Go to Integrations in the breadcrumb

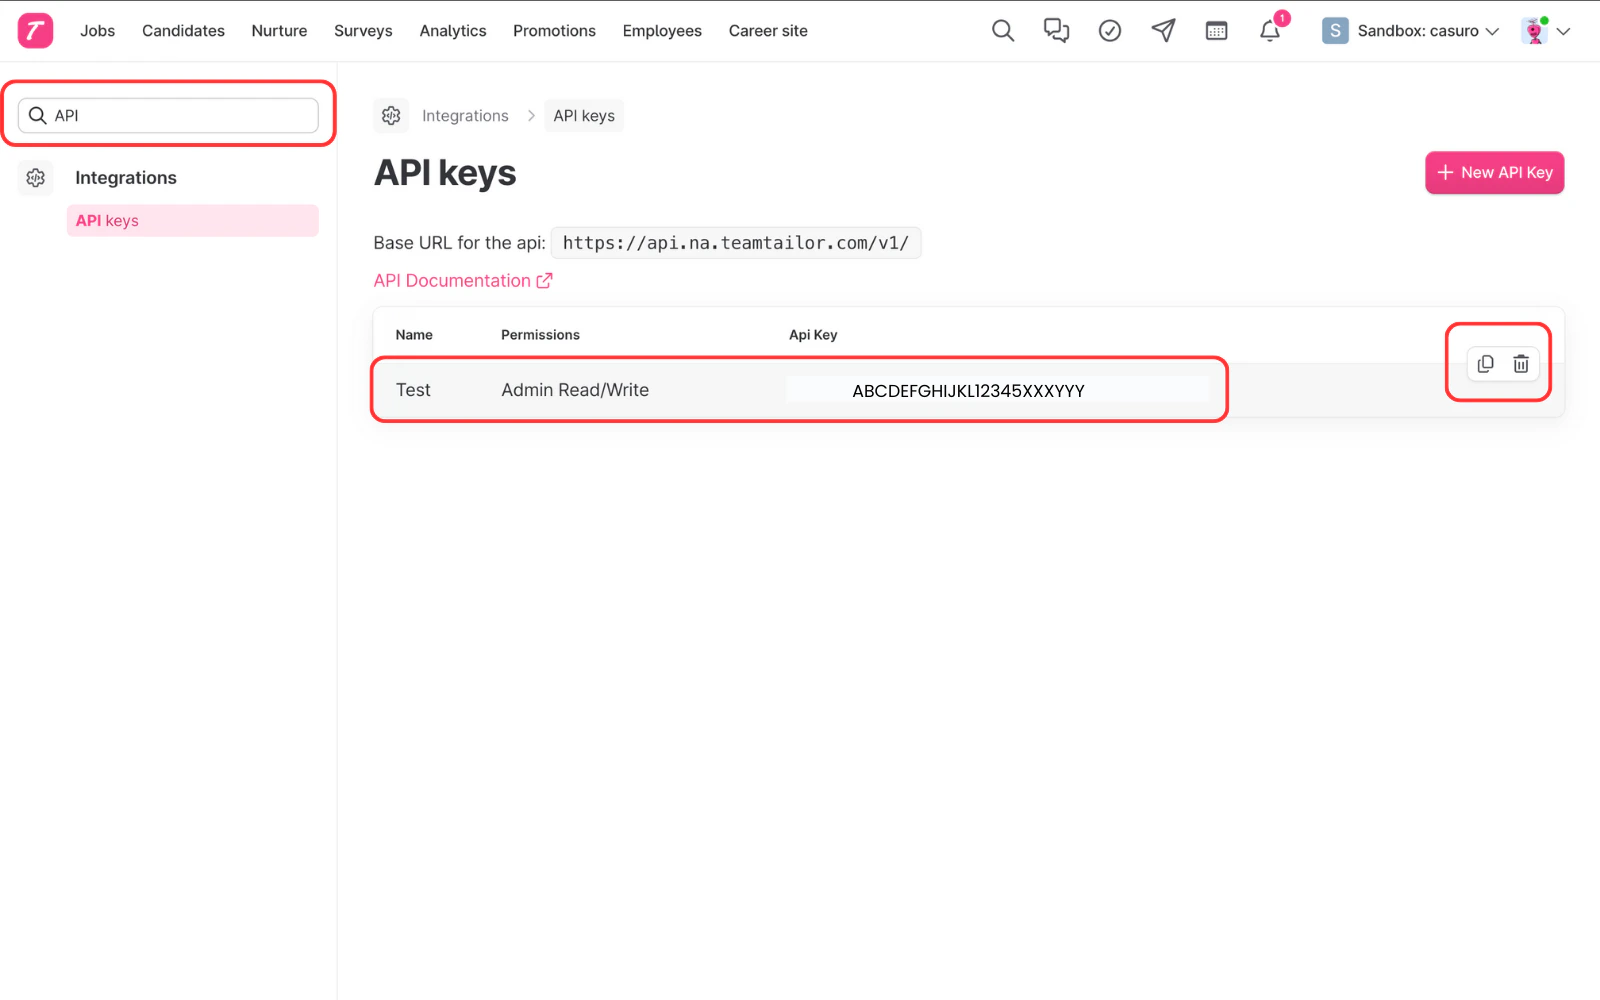tap(465, 116)
